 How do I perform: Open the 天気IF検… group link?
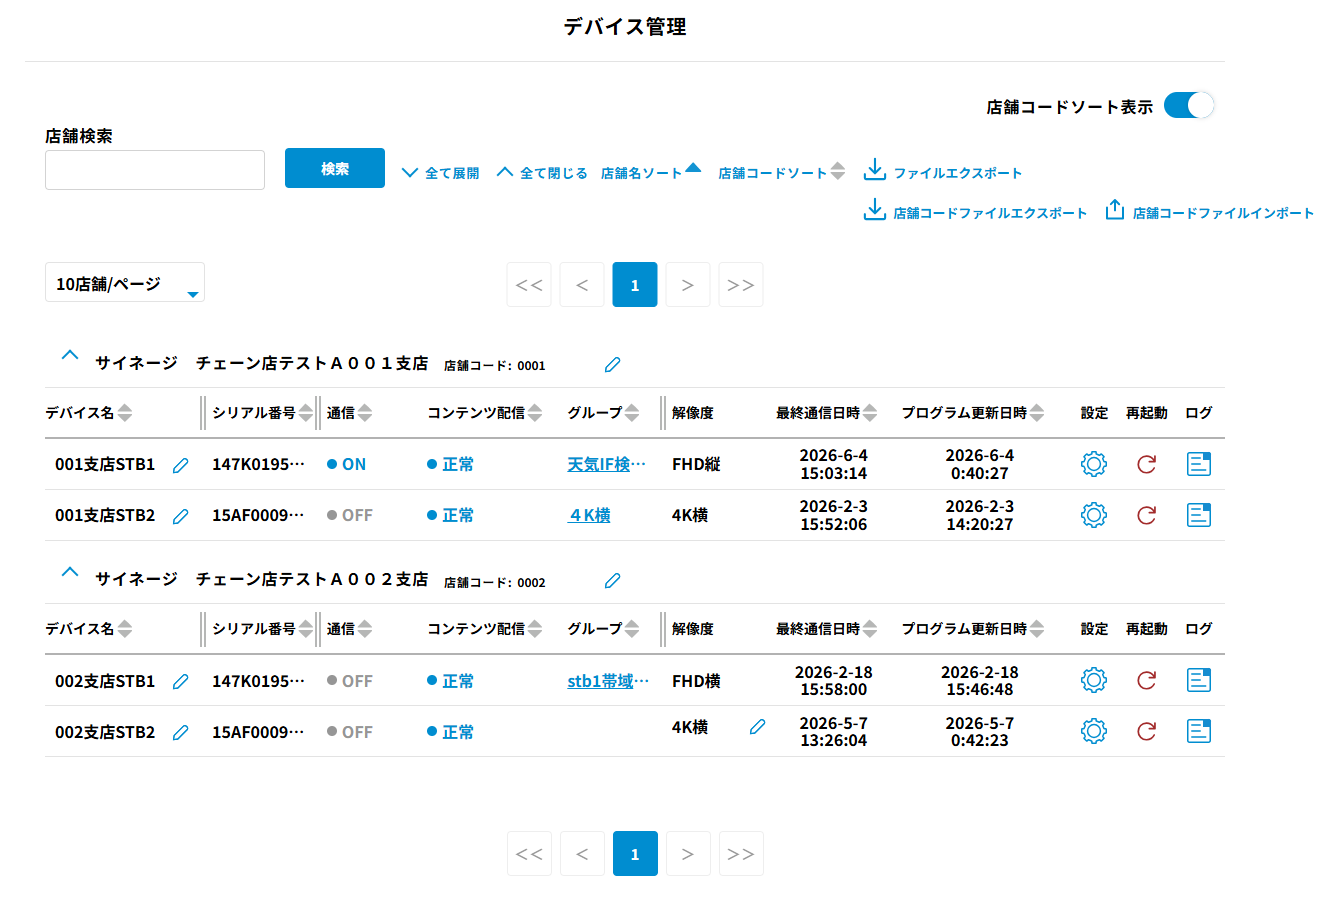click(x=607, y=464)
